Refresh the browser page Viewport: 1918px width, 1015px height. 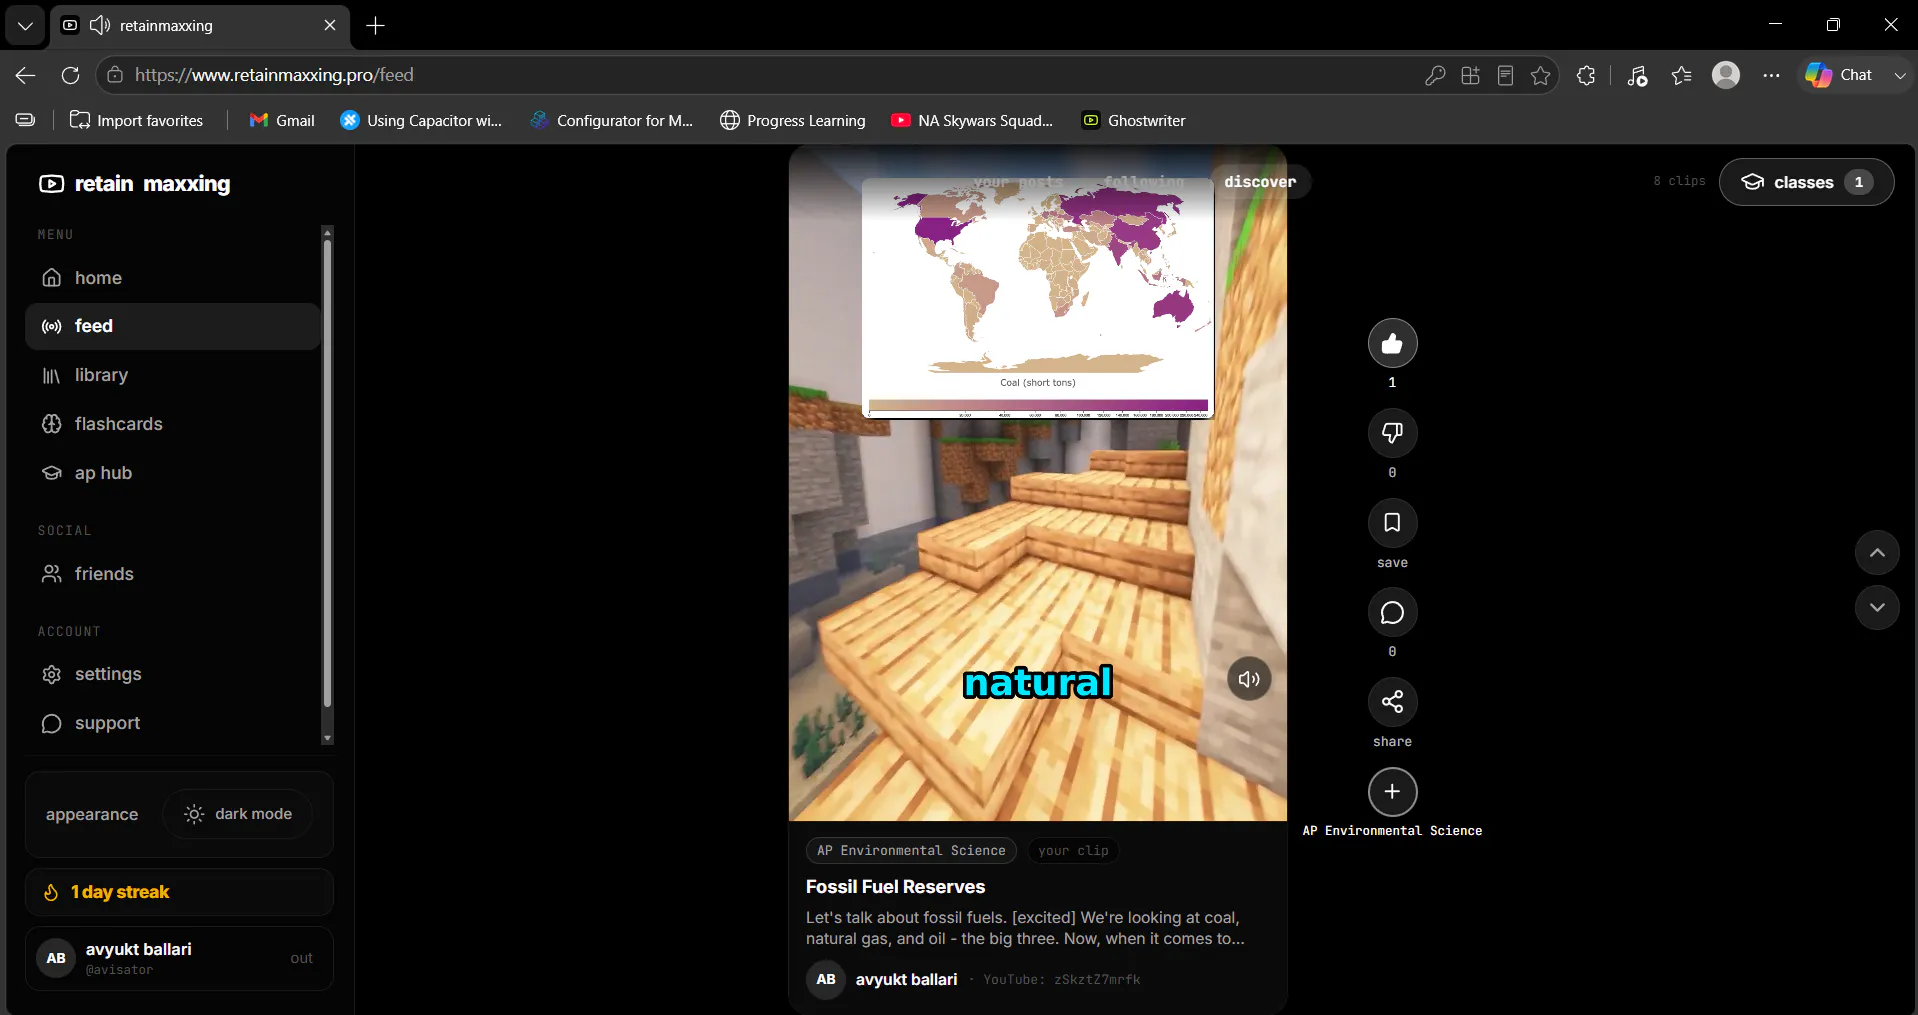click(70, 75)
